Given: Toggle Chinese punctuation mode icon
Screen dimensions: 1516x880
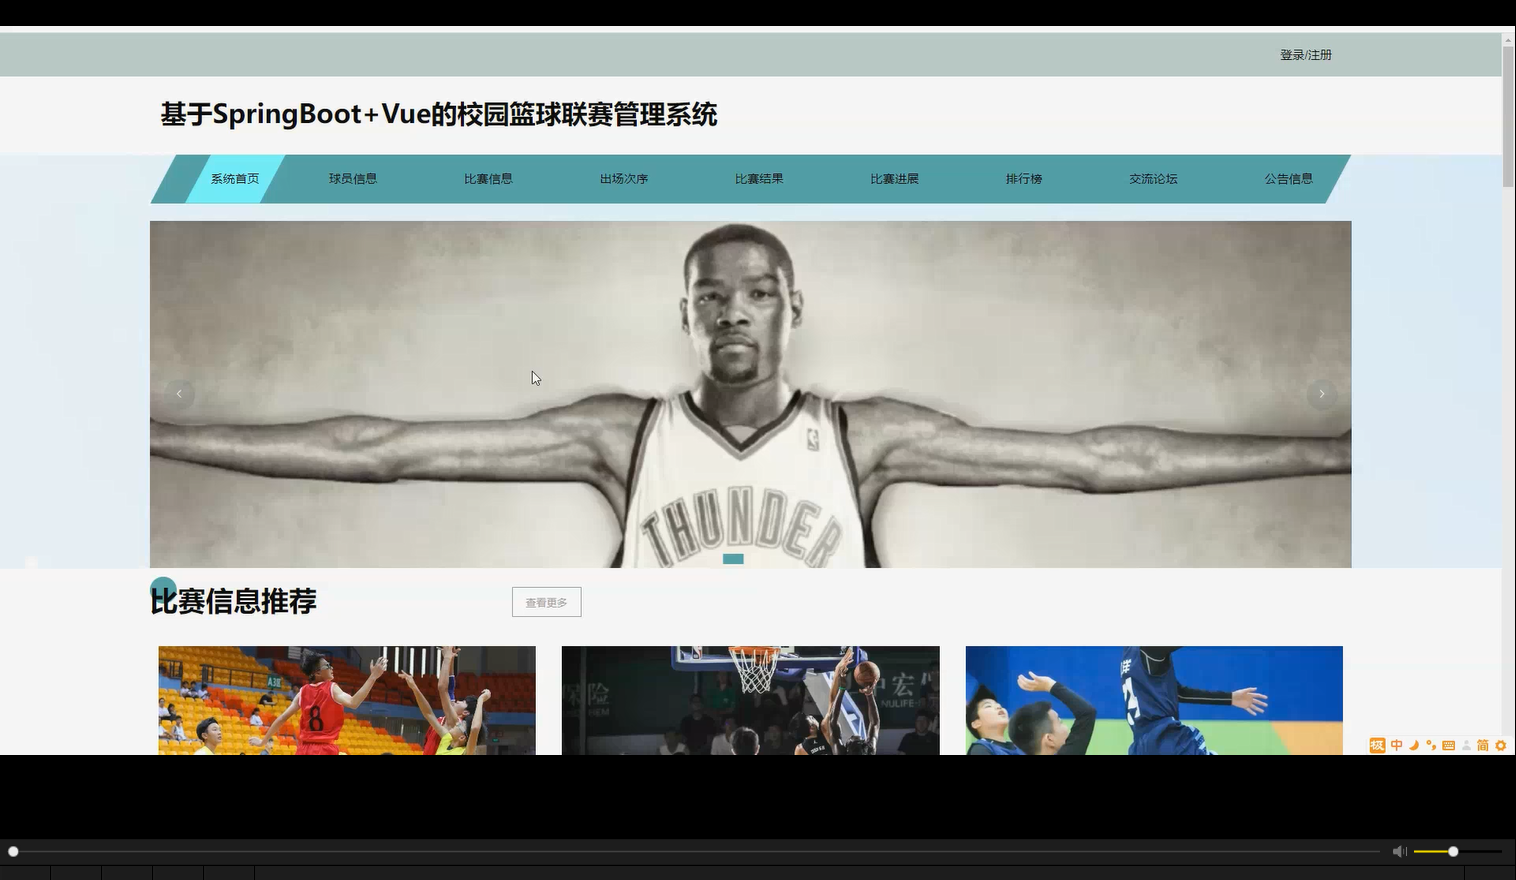Looking at the screenshot, I should (1431, 745).
